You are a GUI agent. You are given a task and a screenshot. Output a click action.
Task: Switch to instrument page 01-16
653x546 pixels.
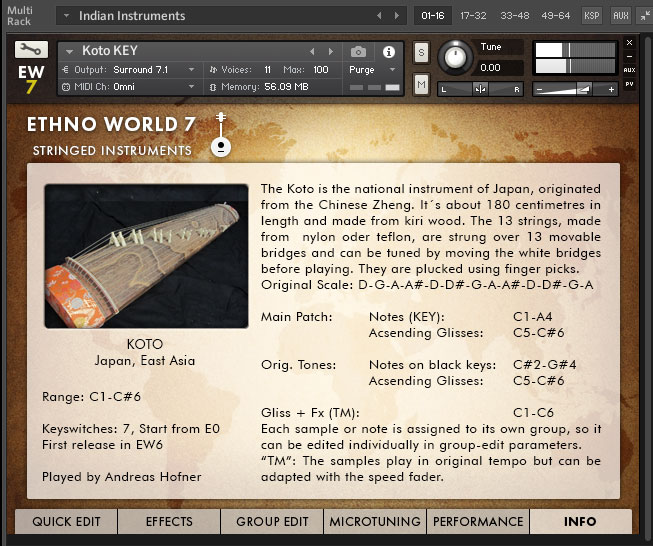pyautogui.click(x=433, y=16)
